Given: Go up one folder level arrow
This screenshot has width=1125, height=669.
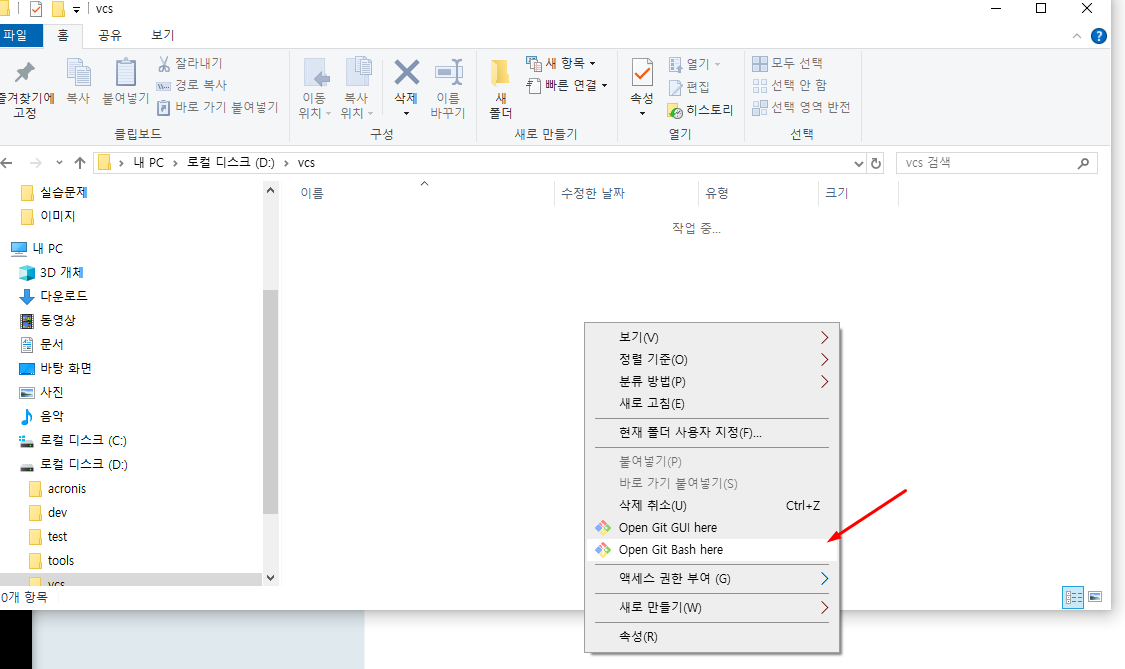Looking at the screenshot, I should [x=80, y=163].
